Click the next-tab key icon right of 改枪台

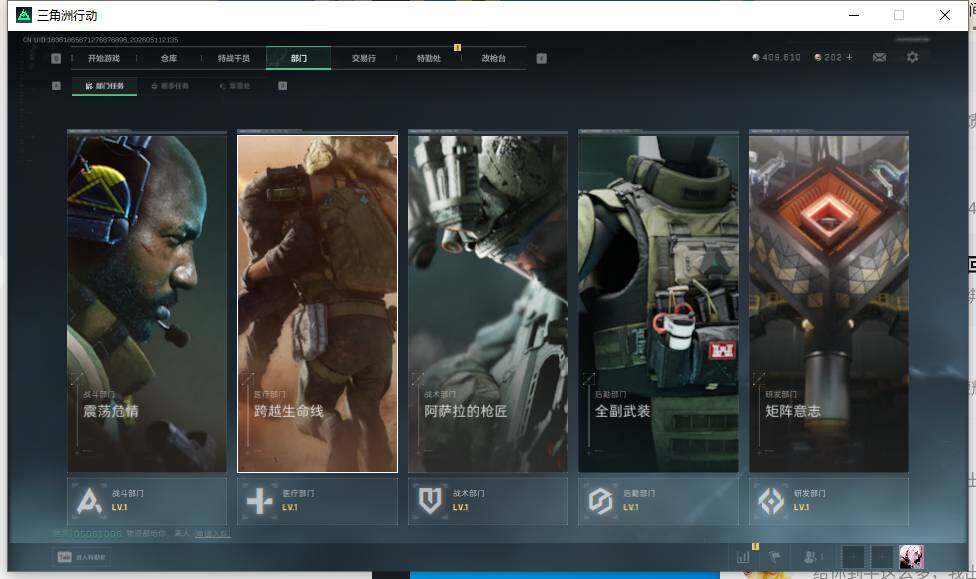pyautogui.click(x=542, y=58)
